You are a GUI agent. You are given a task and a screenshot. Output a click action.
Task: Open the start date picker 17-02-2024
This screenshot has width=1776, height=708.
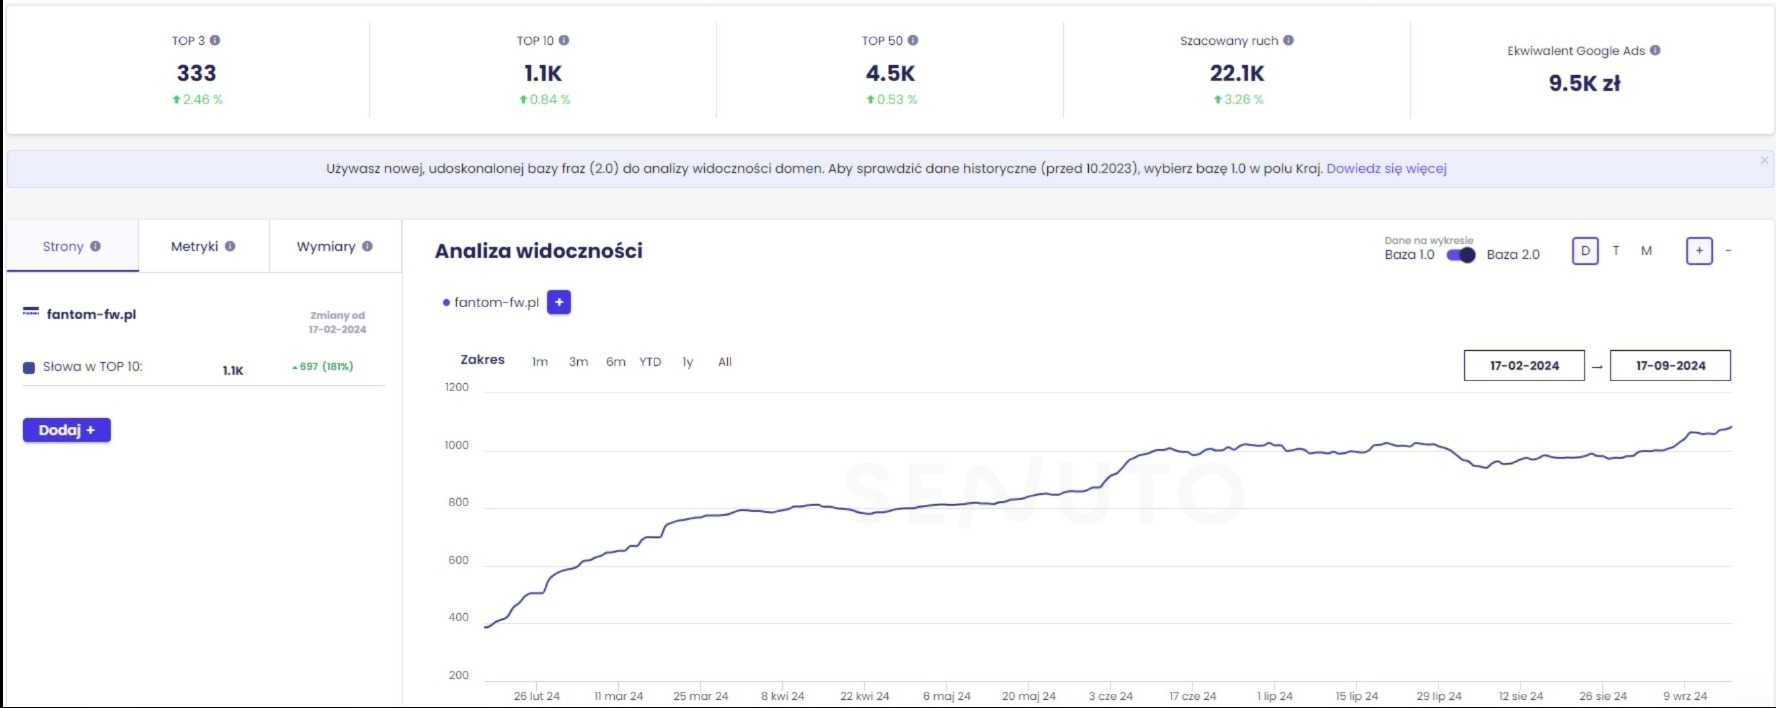tap(1524, 366)
